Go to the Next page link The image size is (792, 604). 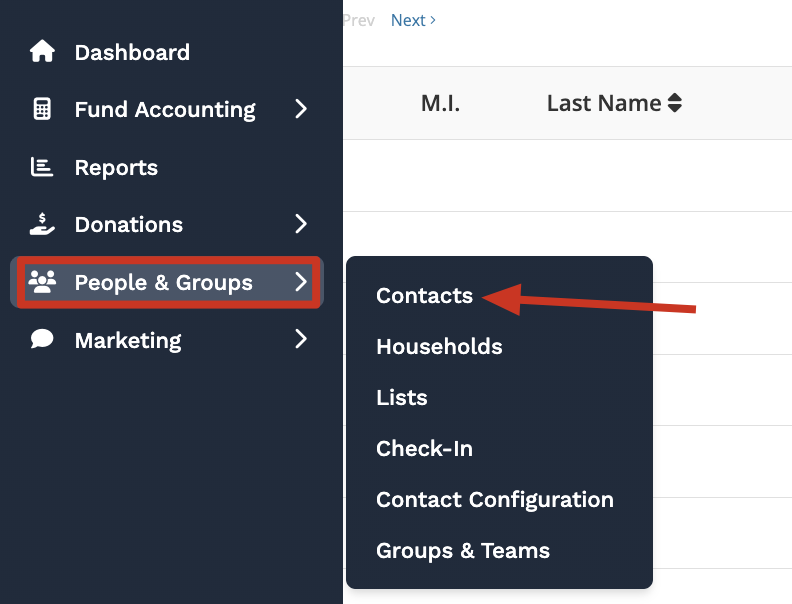click(x=413, y=20)
